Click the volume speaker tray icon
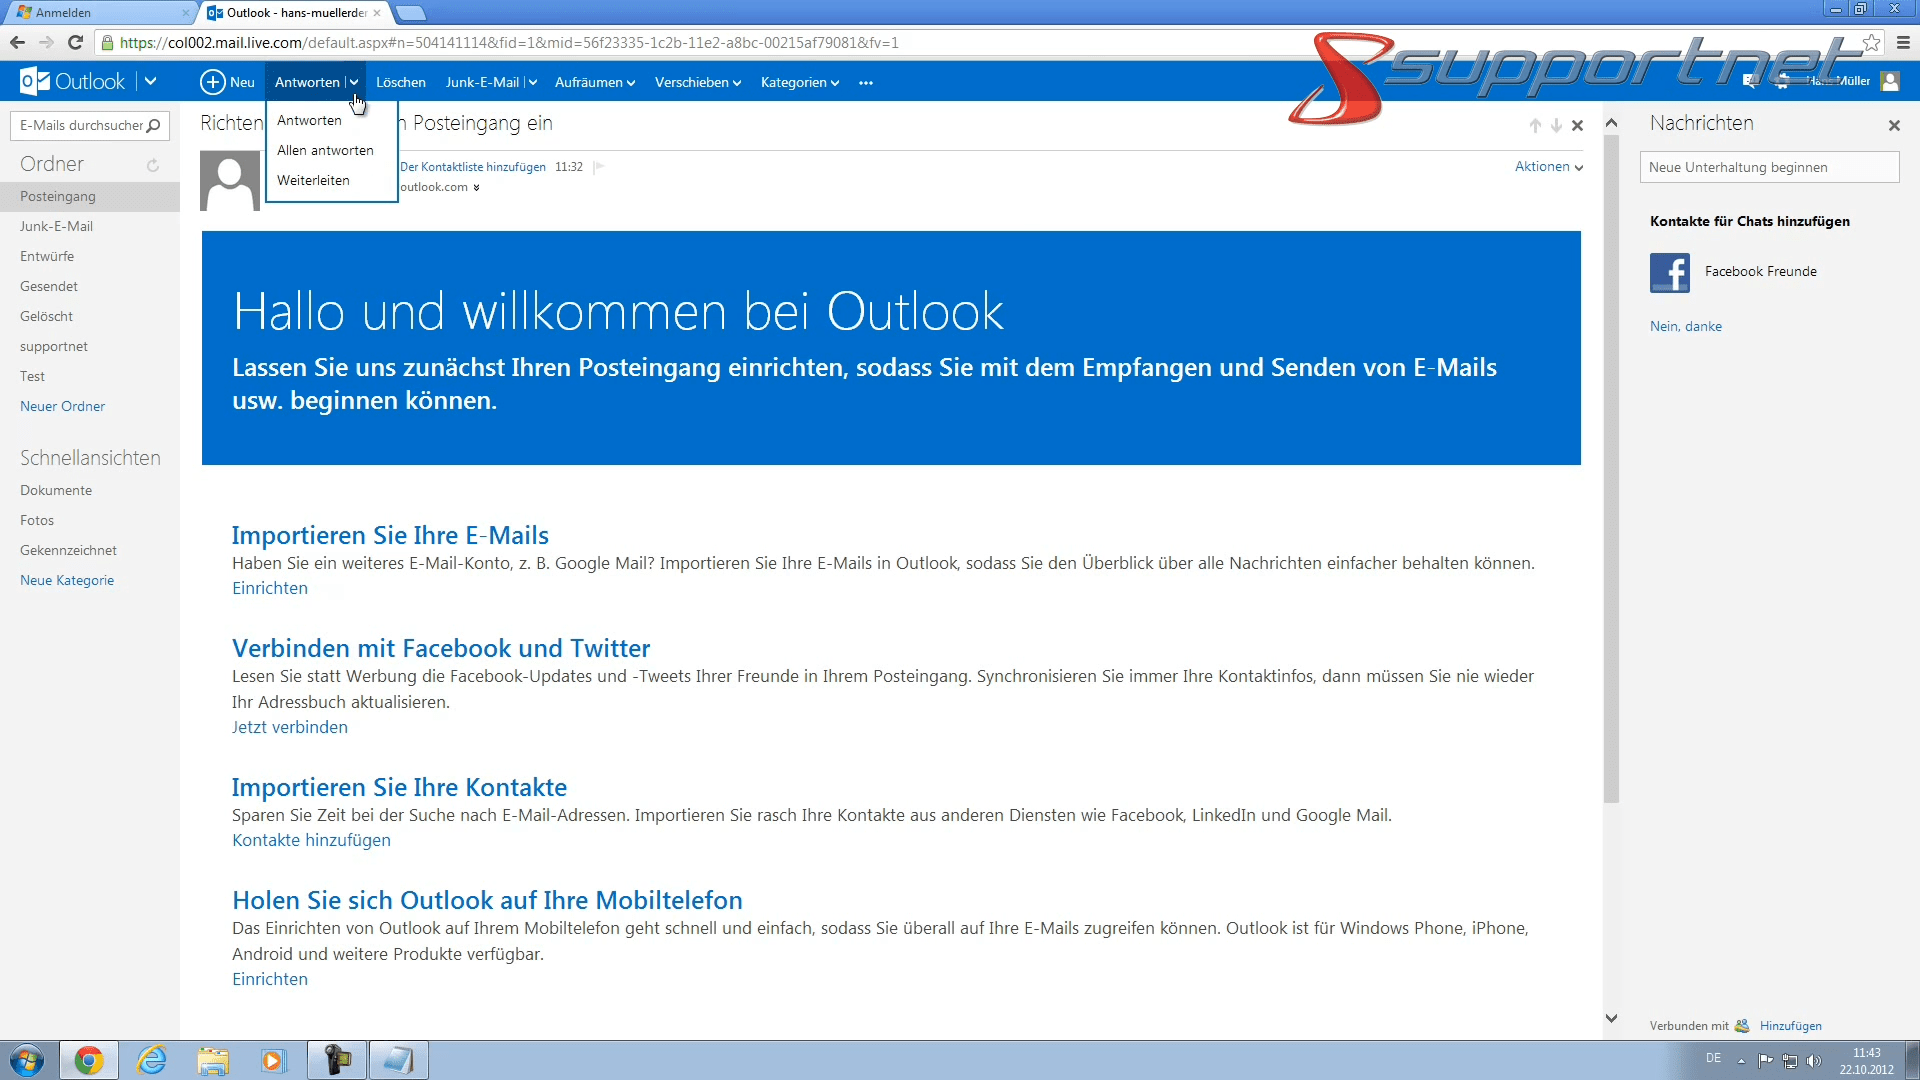1920x1080 pixels. coord(1814,1061)
